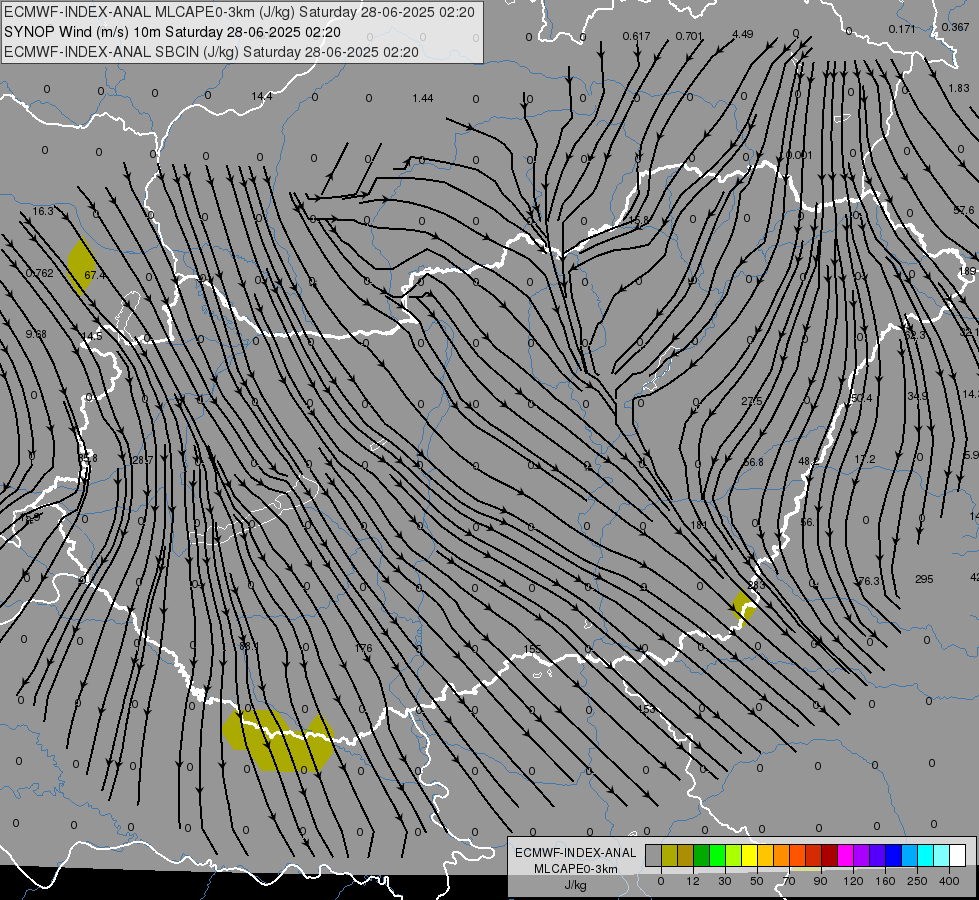Click the map value 0.762
The image size is (979, 900).
39,273
